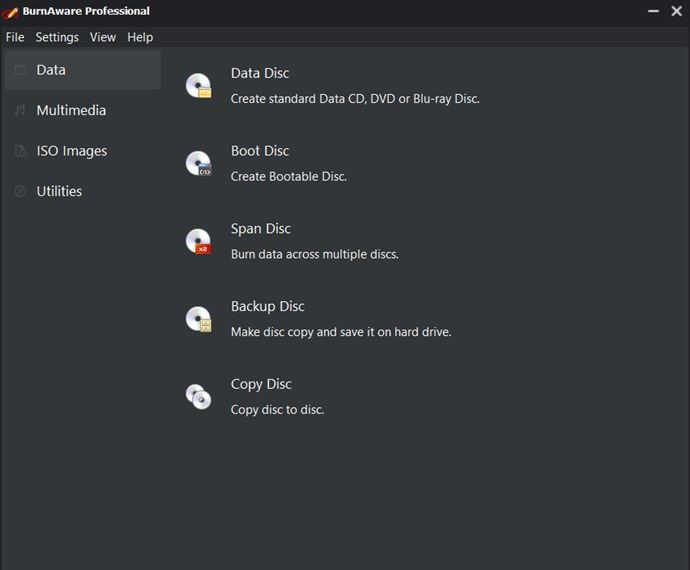Switch to the Multimedia category
Viewport: 690px width, 570px height.
[x=83, y=110]
